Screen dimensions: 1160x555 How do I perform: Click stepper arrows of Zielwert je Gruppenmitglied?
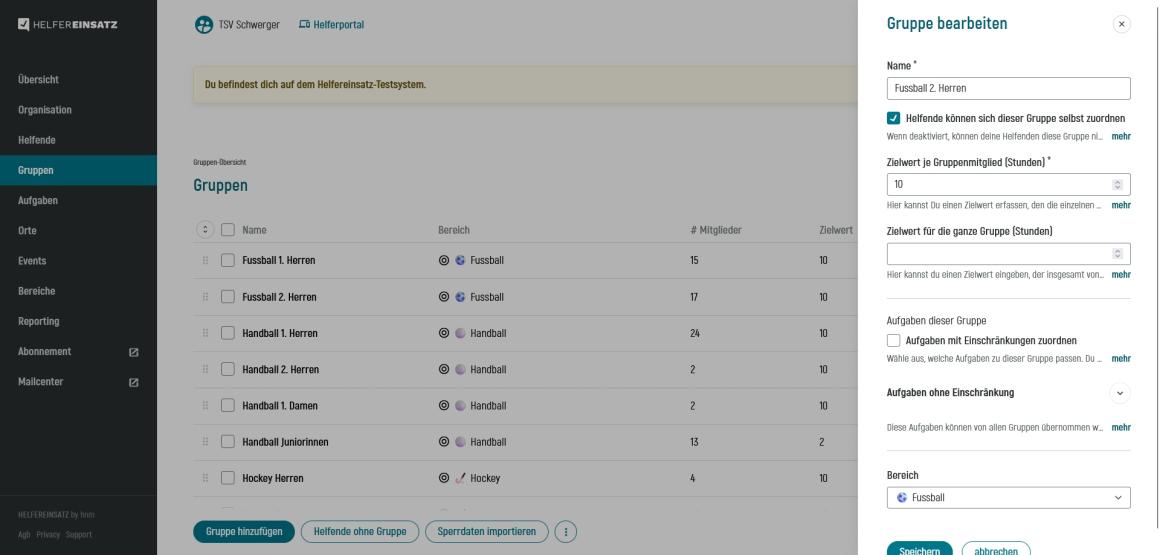pos(1118,185)
